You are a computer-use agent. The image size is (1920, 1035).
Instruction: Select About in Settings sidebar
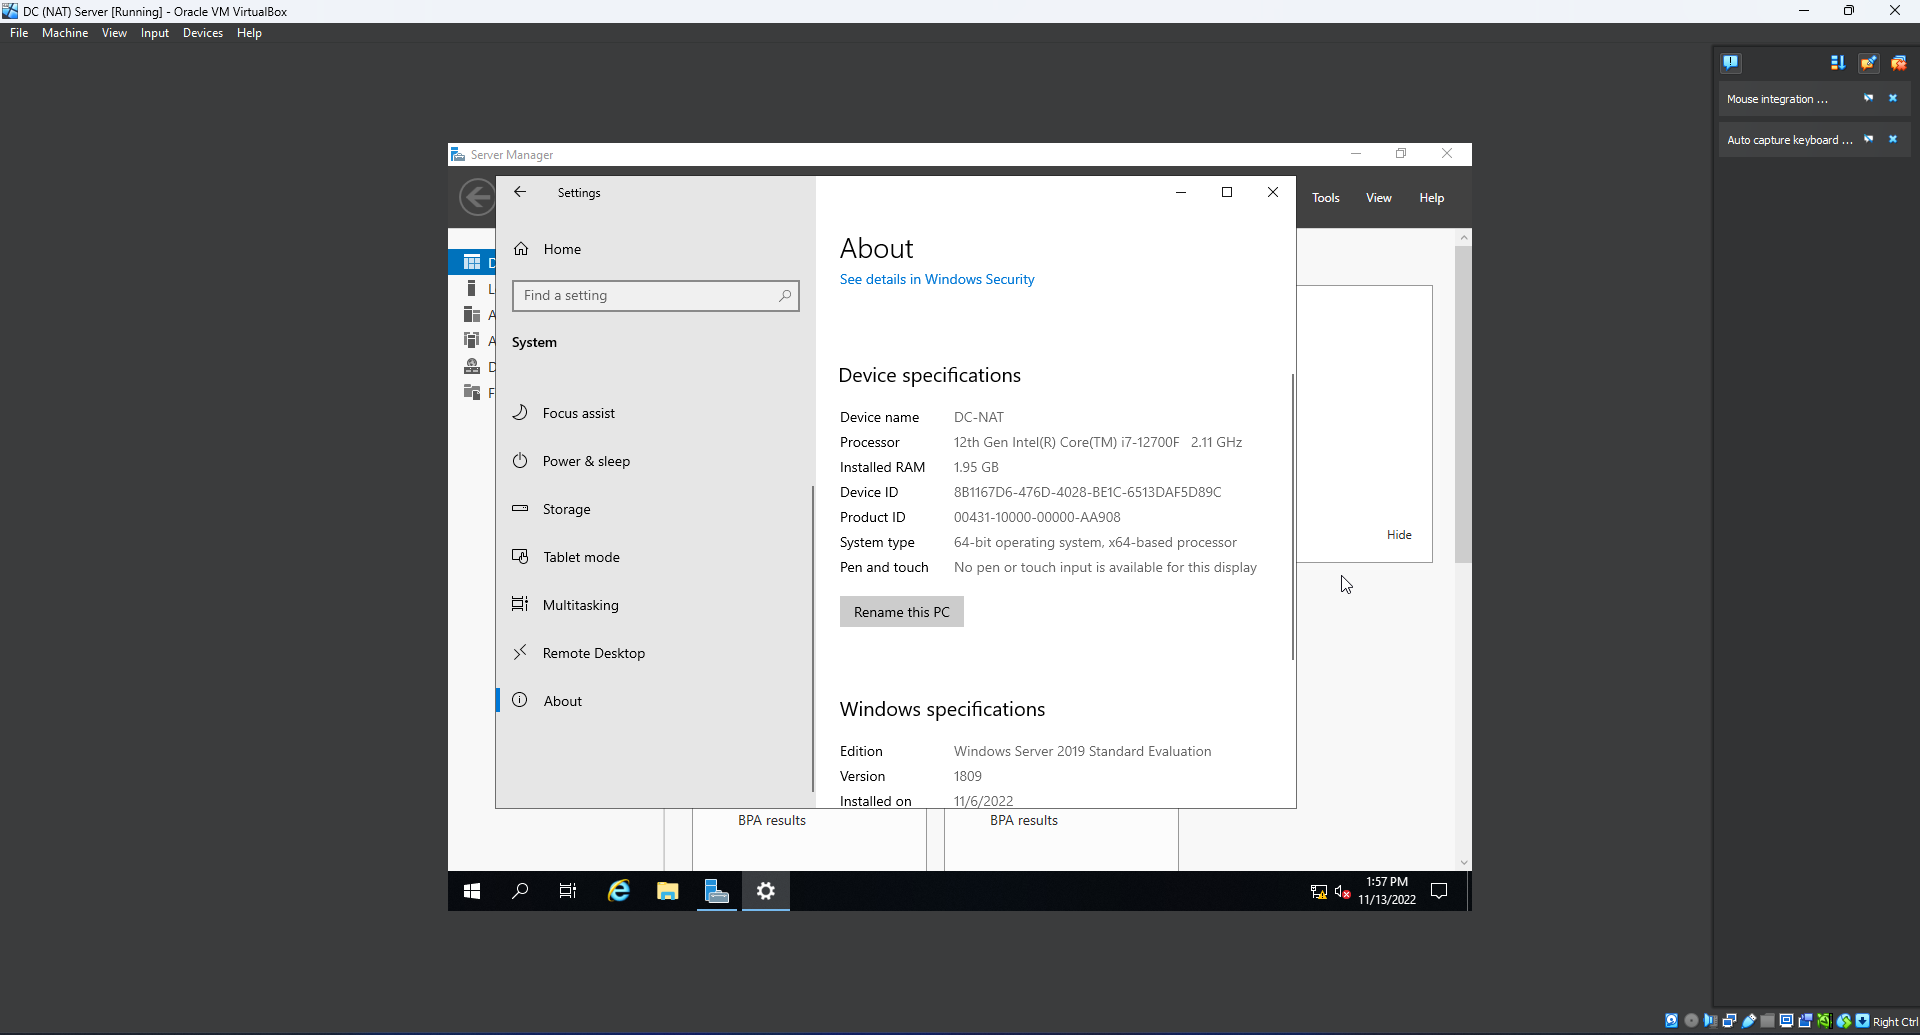(x=562, y=701)
